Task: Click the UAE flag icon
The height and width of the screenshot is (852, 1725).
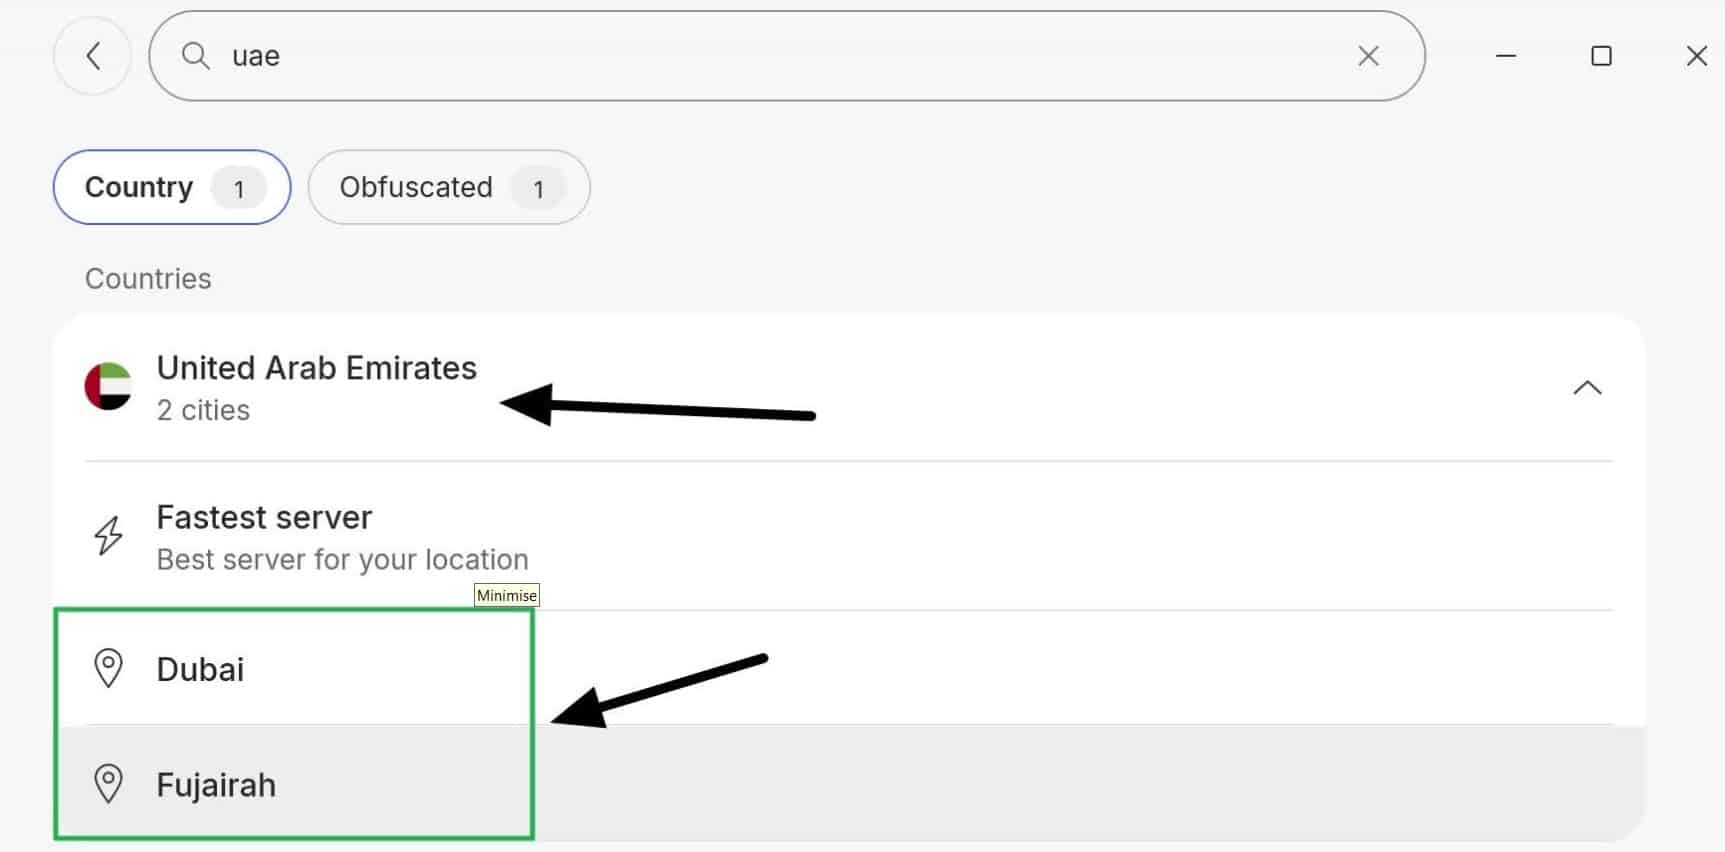Action: pos(108,386)
